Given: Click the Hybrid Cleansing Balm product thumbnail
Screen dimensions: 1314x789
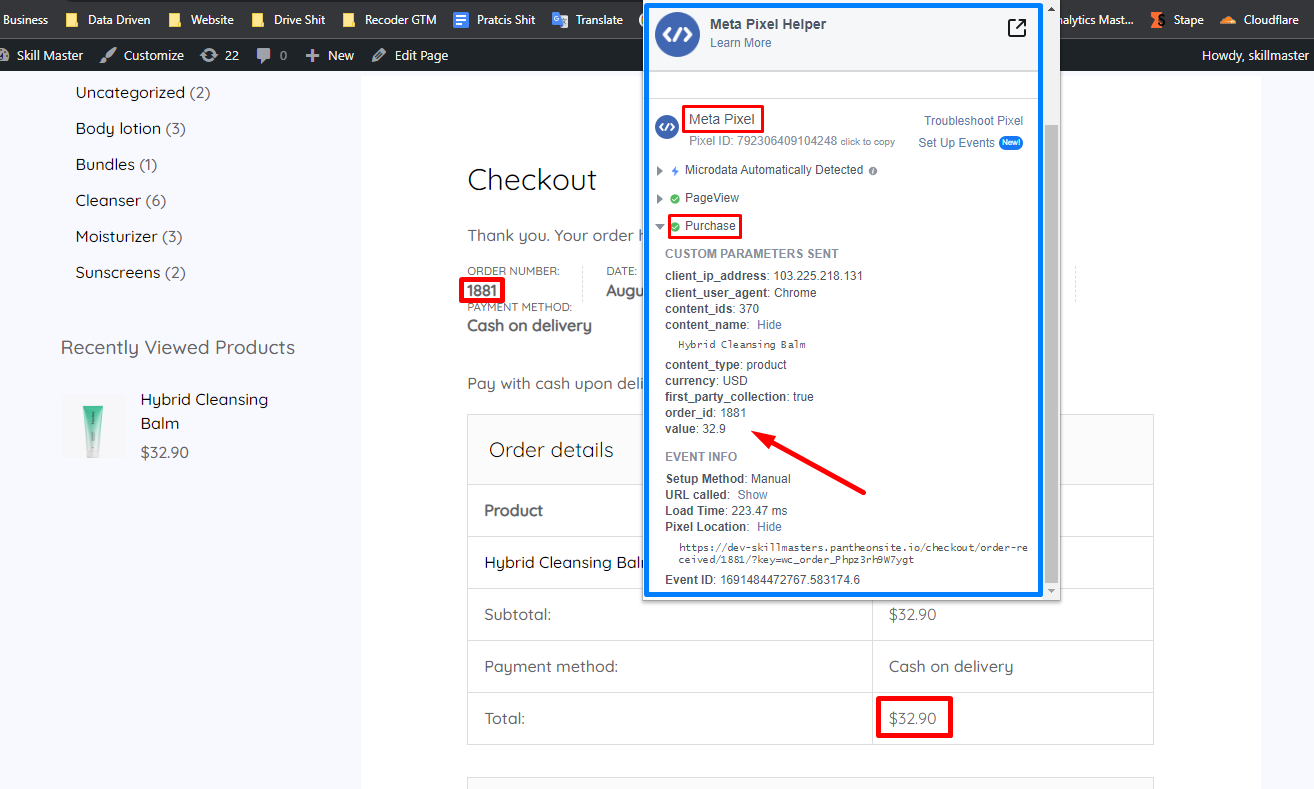Looking at the screenshot, I should [x=93, y=426].
